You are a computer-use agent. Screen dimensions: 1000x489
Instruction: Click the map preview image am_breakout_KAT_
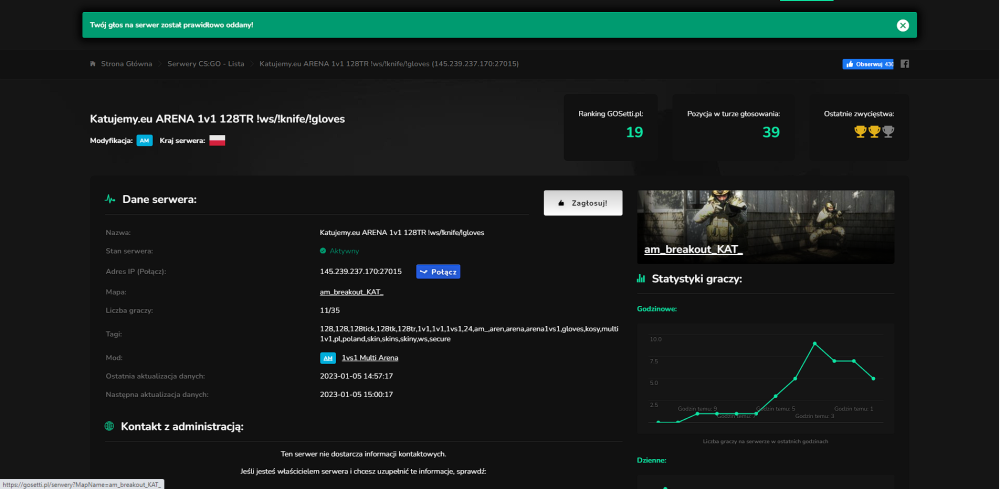click(x=765, y=226)
